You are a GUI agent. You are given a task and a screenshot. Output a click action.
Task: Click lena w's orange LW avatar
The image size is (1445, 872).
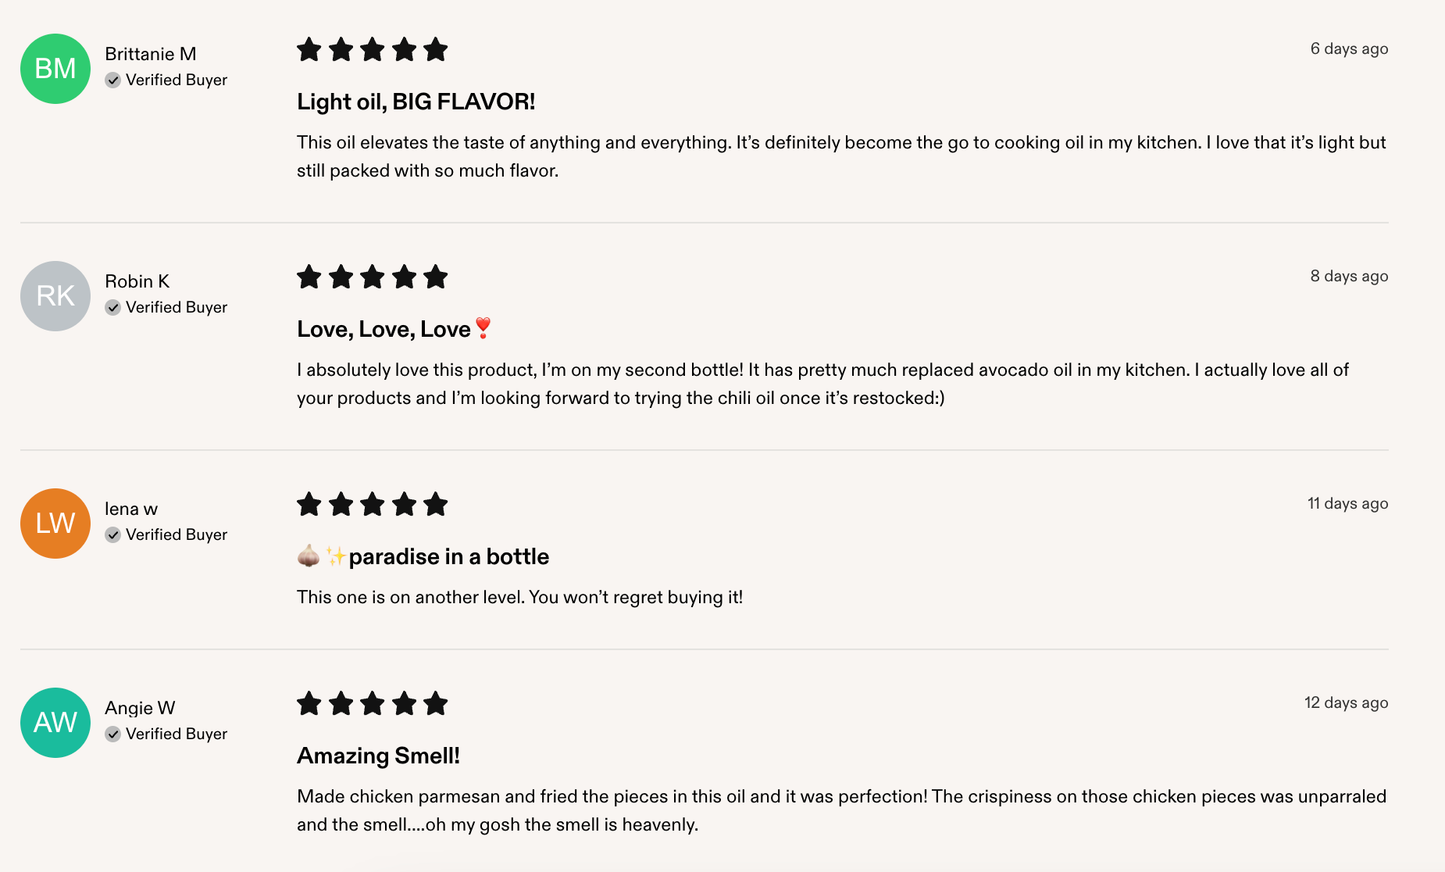55,523
